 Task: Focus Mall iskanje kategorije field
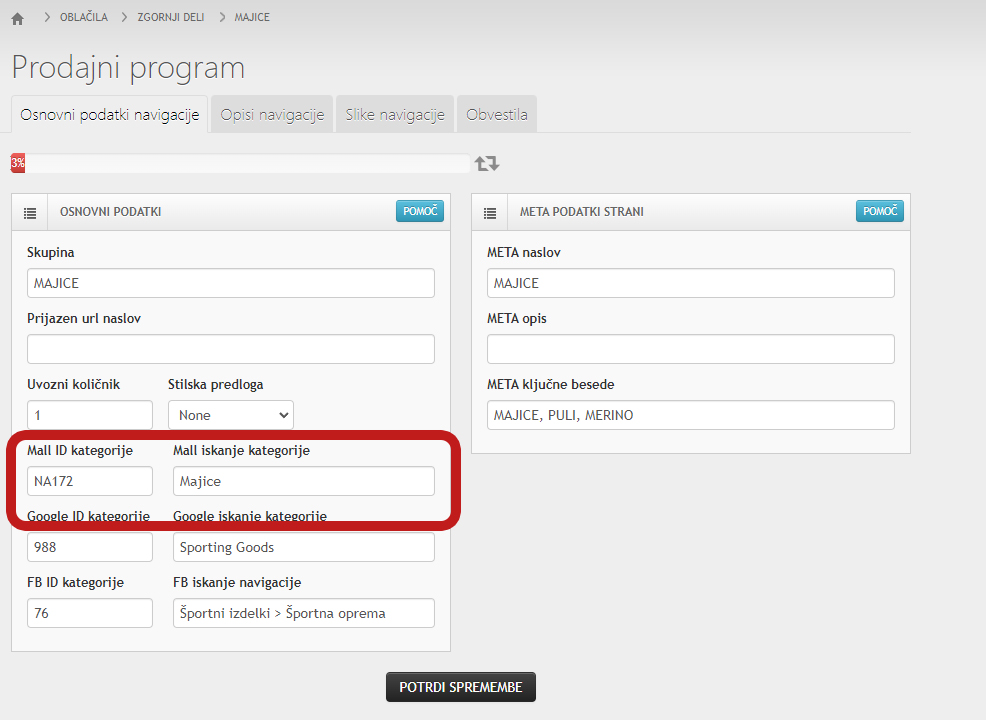(x=304, y=481)
